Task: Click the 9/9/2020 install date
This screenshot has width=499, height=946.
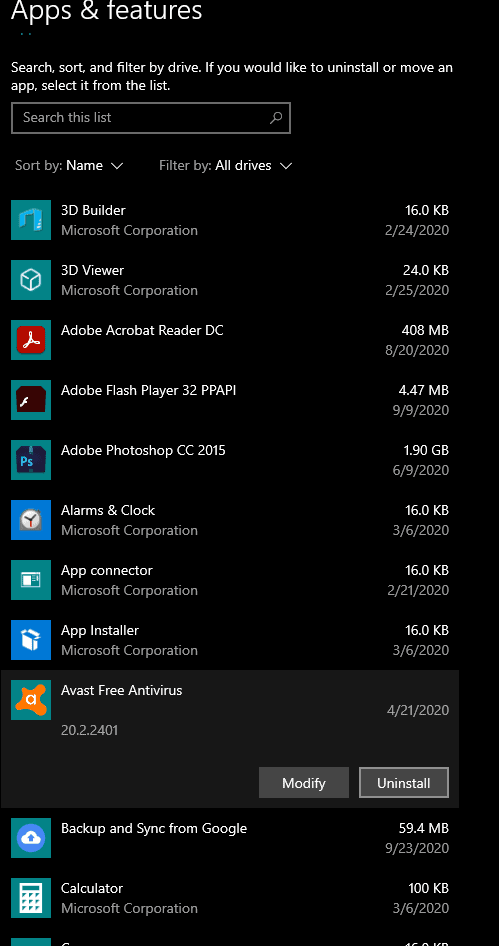Action: (421, 410)
